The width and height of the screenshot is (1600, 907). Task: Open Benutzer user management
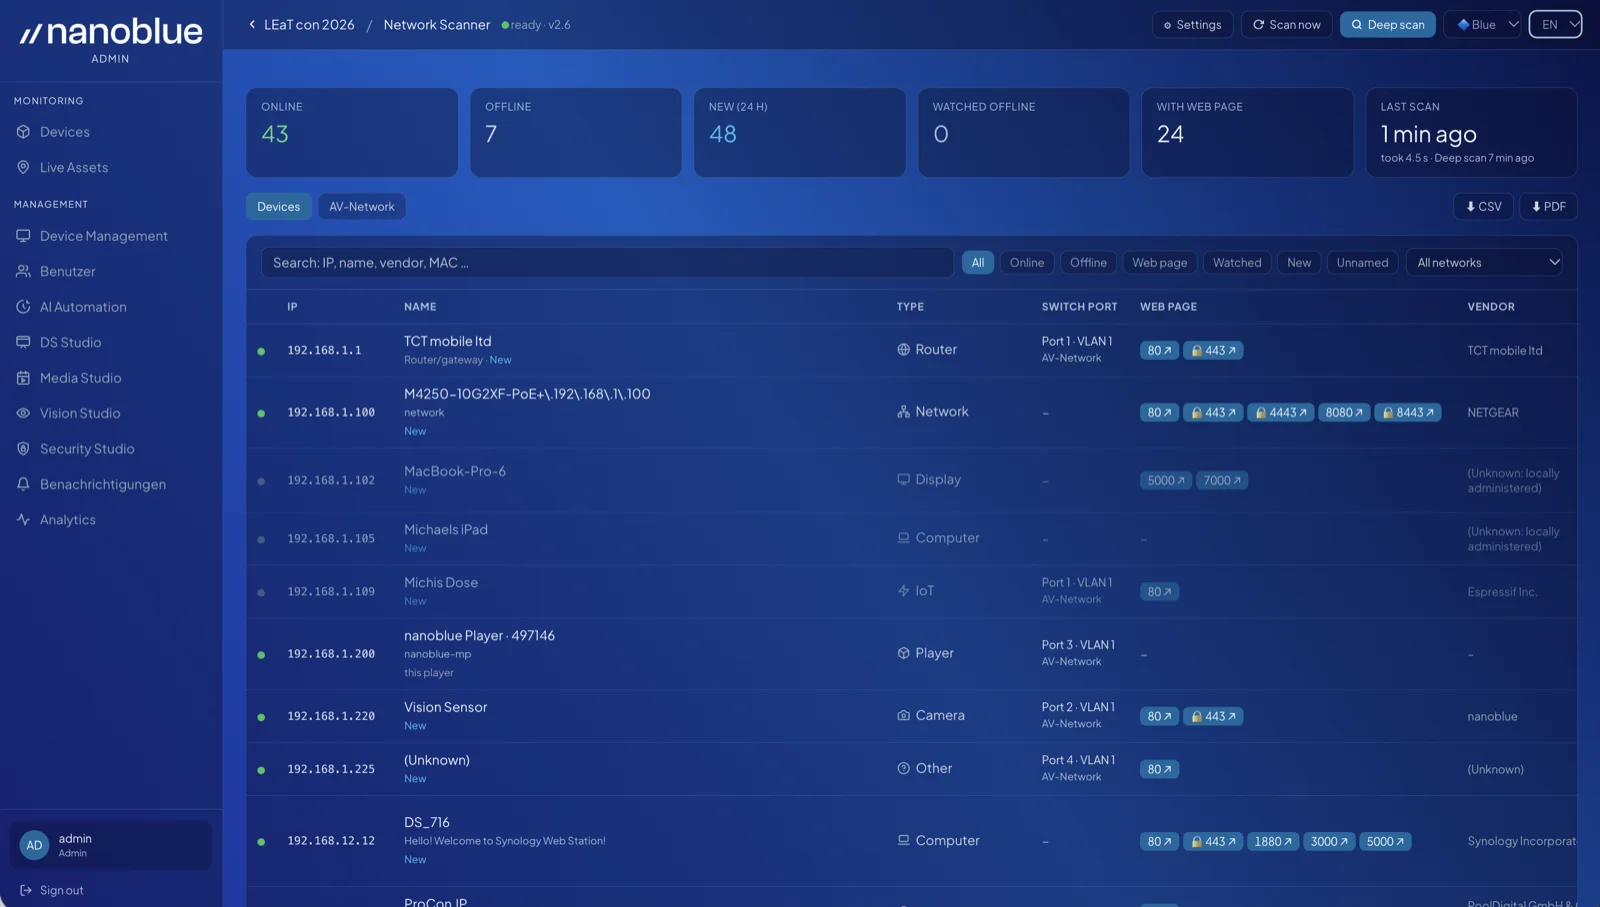pyautogui.click(x=67, y=271)
